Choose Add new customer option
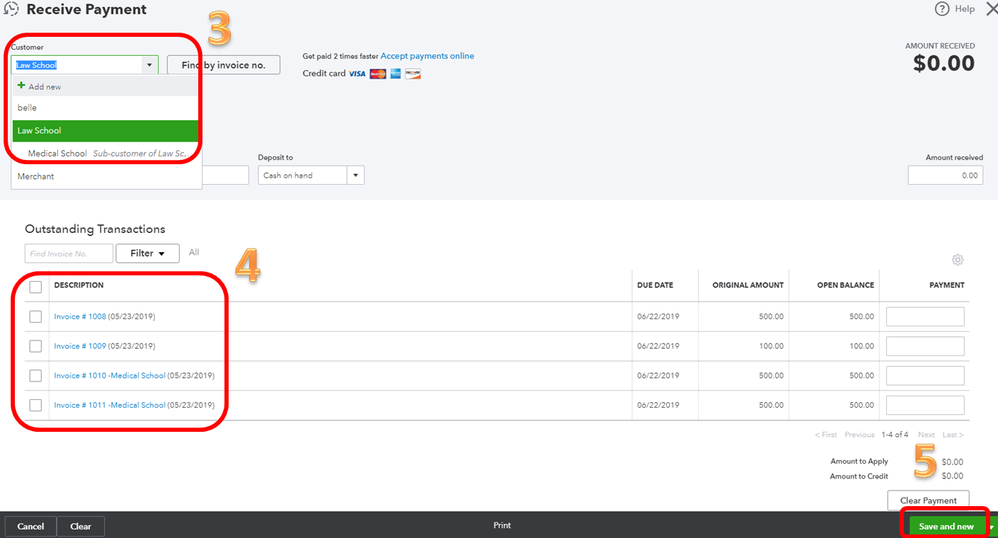 [x=105, y=86]
